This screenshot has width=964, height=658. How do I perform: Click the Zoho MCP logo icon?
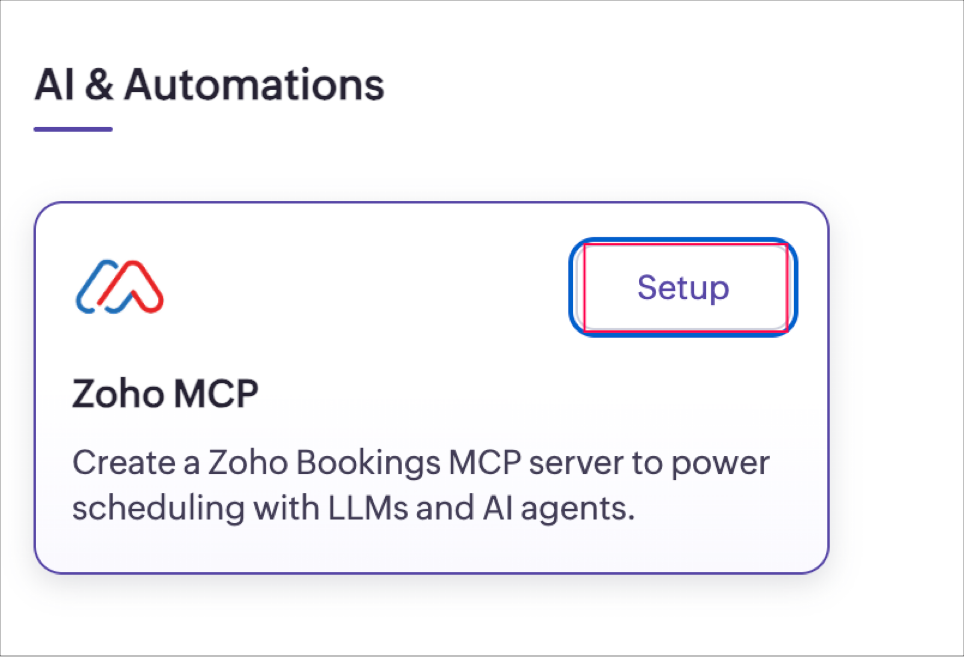pos(119,285)
